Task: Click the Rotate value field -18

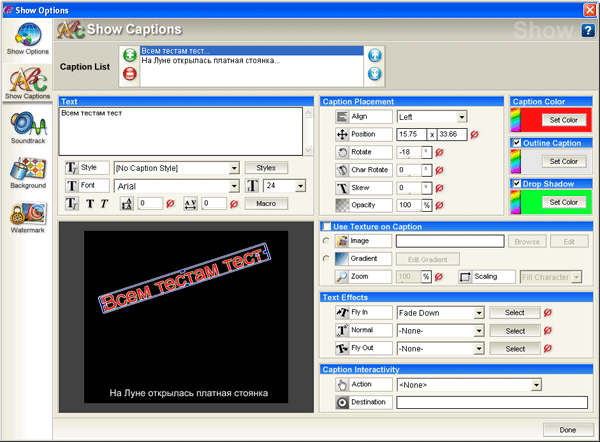Action: click(x=409, y=152)
